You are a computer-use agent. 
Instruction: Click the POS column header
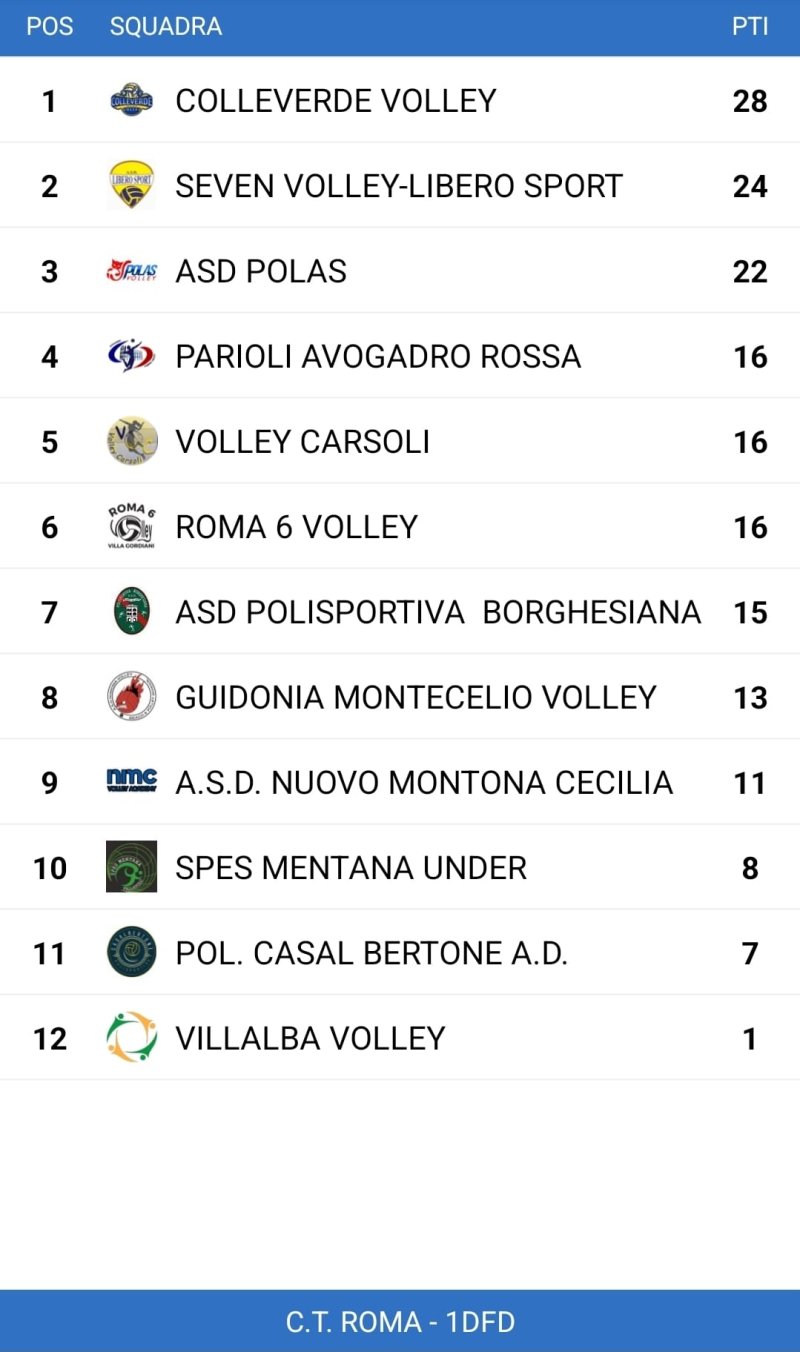(x=49, y=27)
